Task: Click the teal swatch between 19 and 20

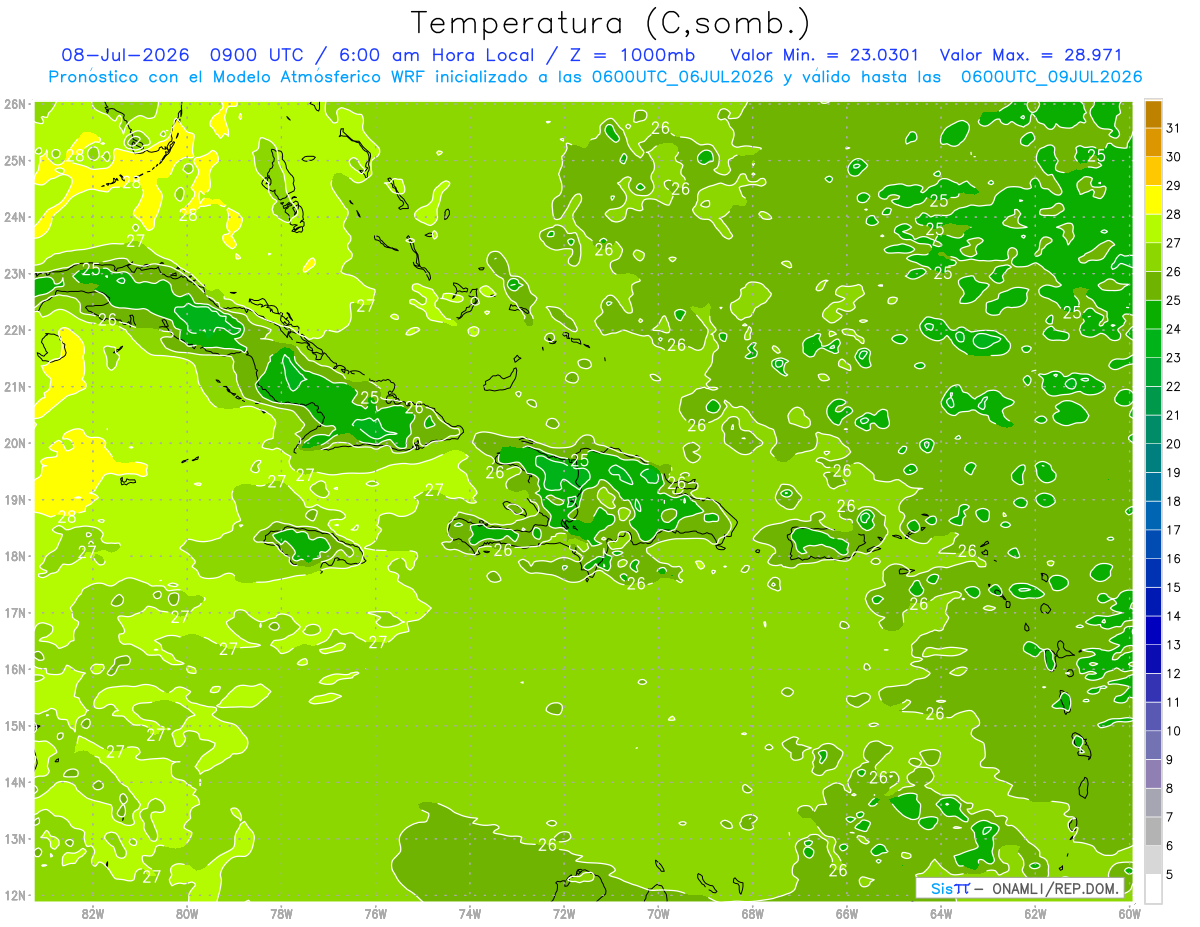Action: (x=1153, y=458)
